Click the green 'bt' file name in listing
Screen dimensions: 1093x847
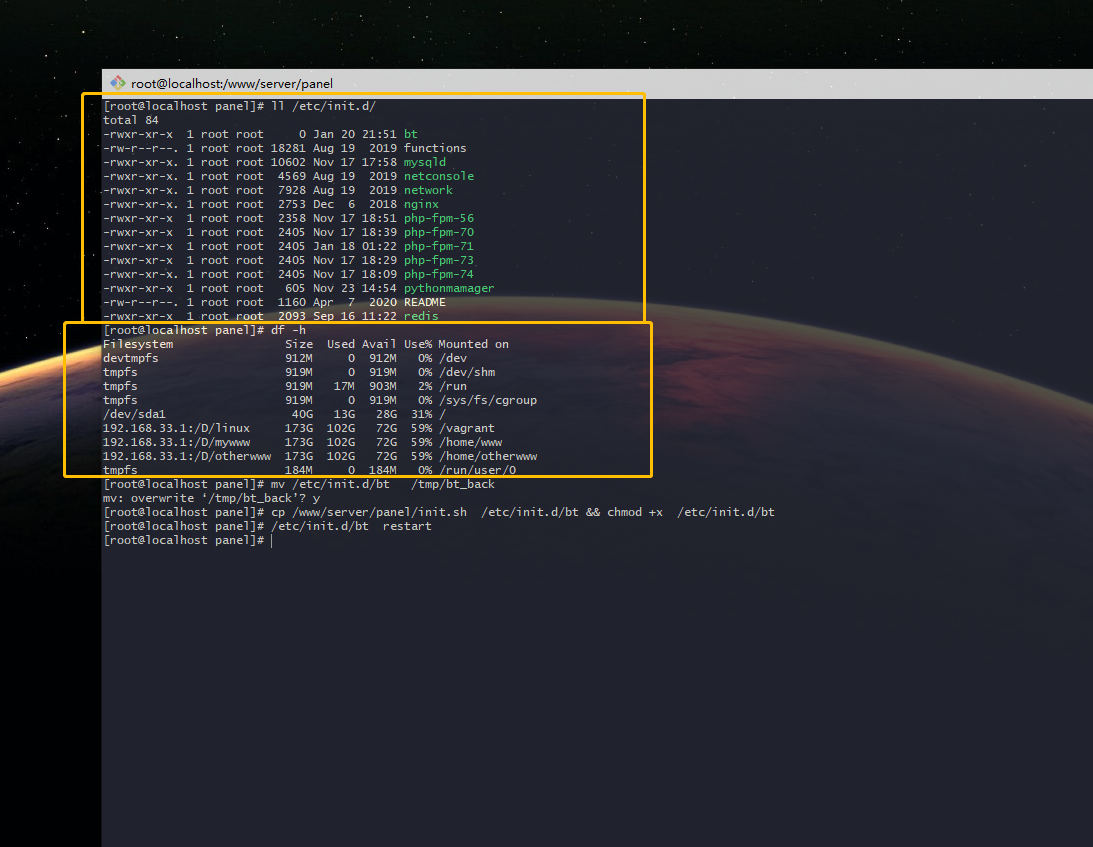point(411,134)
